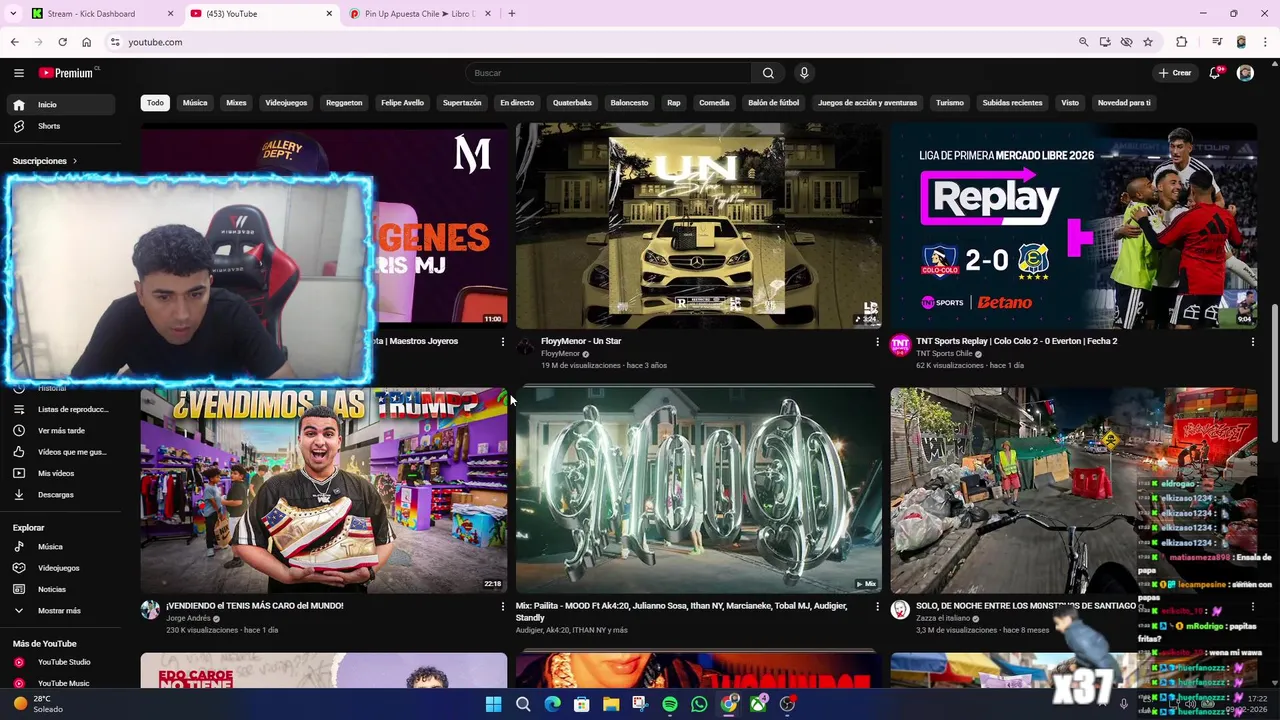Open YouTube notifications bell
This screenshot has height=720, width=1280.
click(x=1215, y=73)
